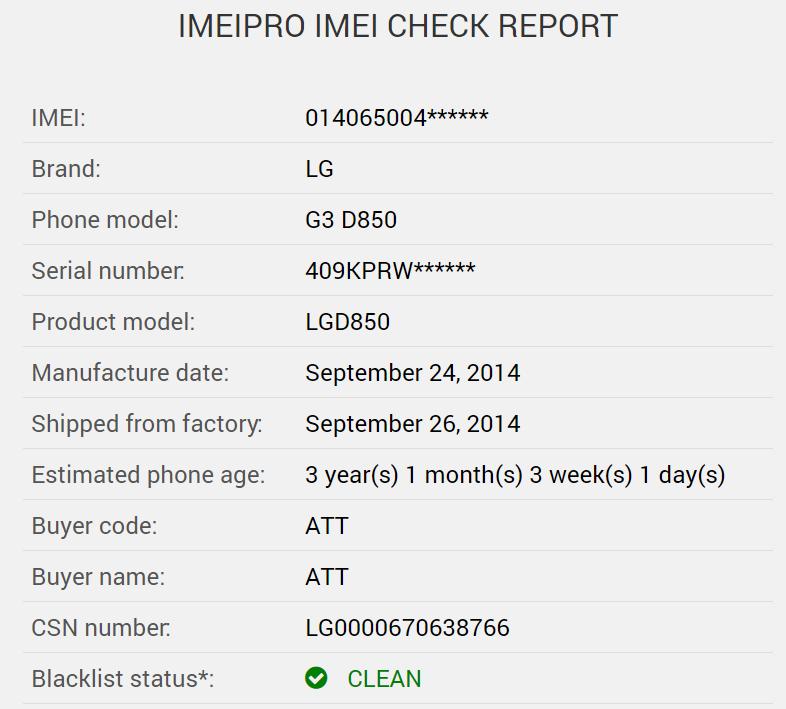Click the CSN number LG0000670638766
The height and width of the screenshot is (709, 786).
[407, 628]
